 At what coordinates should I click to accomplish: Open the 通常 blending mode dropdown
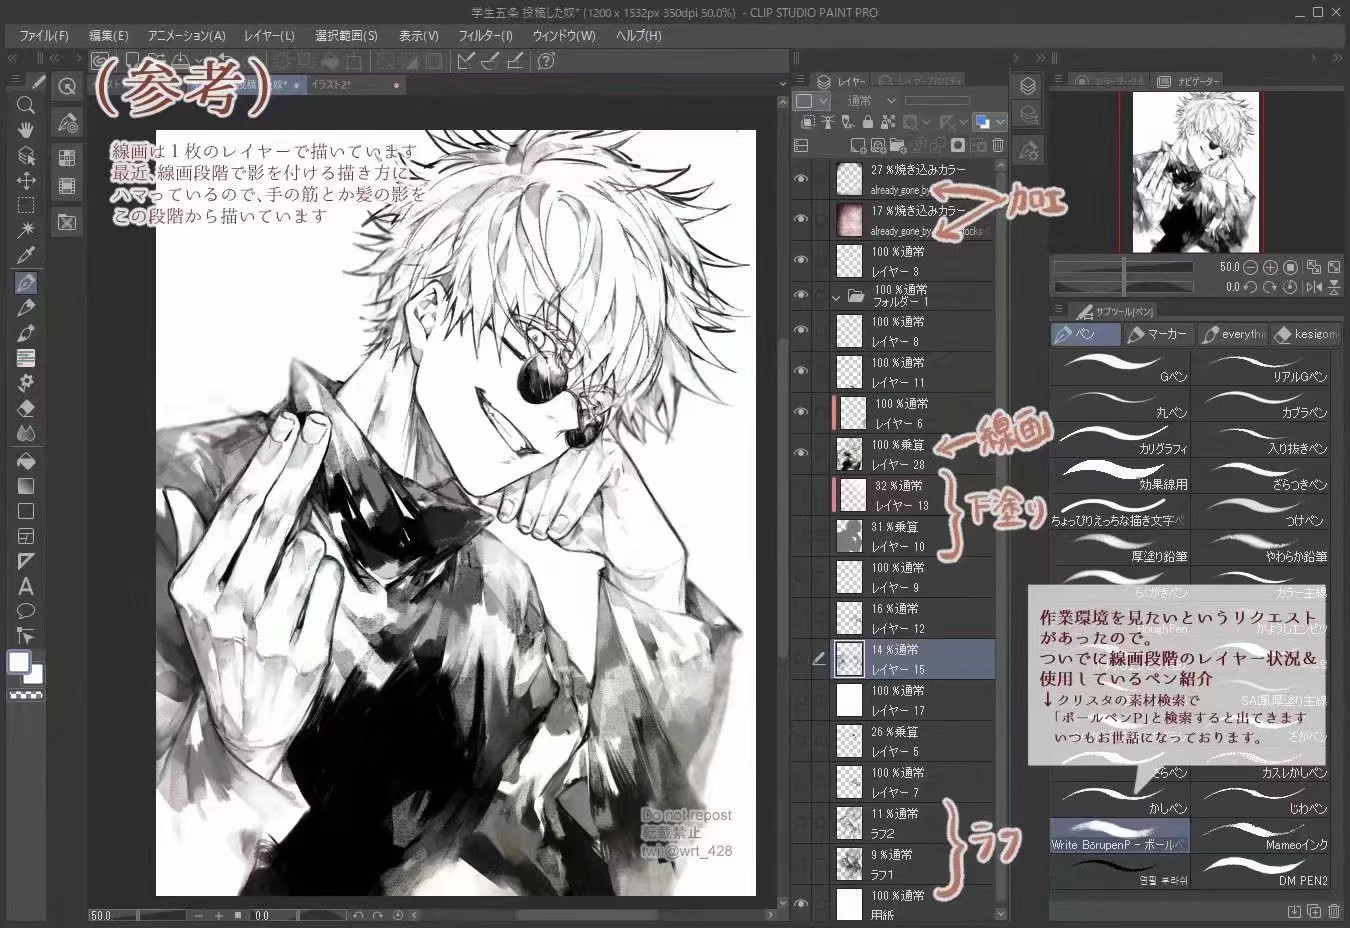click(870, 101)
